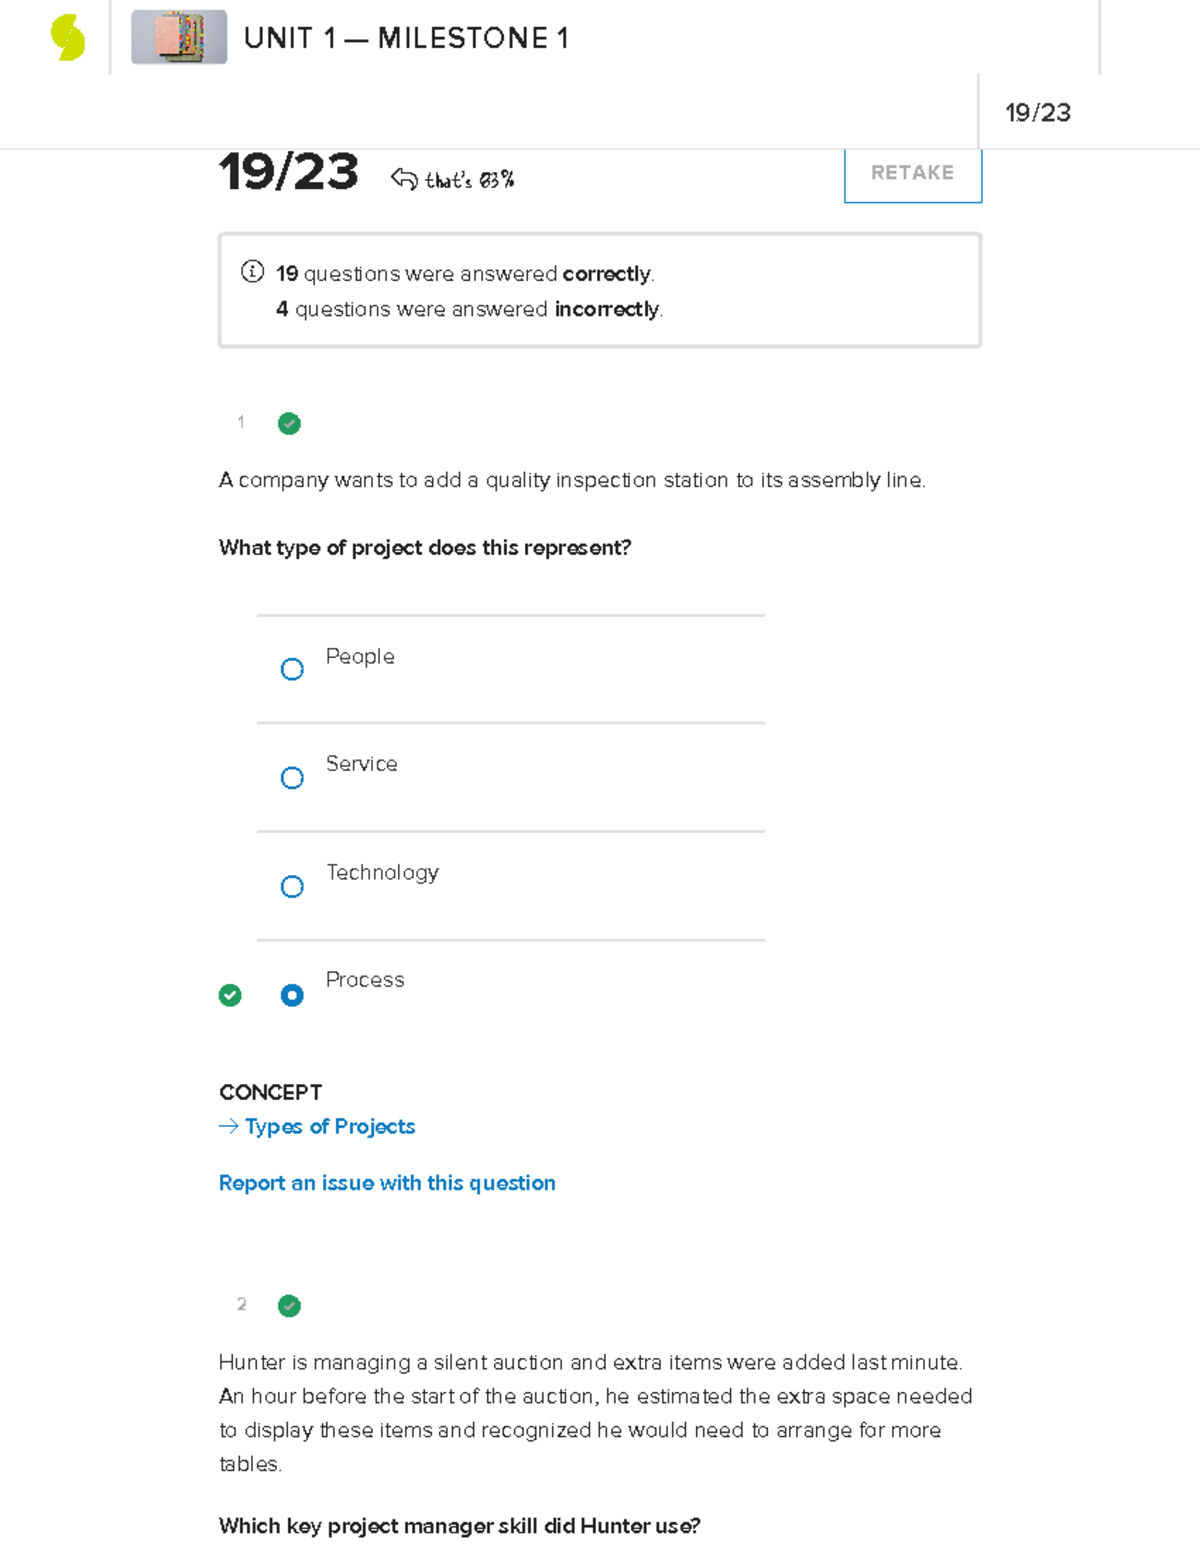The image size is (1200, 1553).
Task: Click the 19/23 score tab at top right
Action: [x=1038, y=112]
